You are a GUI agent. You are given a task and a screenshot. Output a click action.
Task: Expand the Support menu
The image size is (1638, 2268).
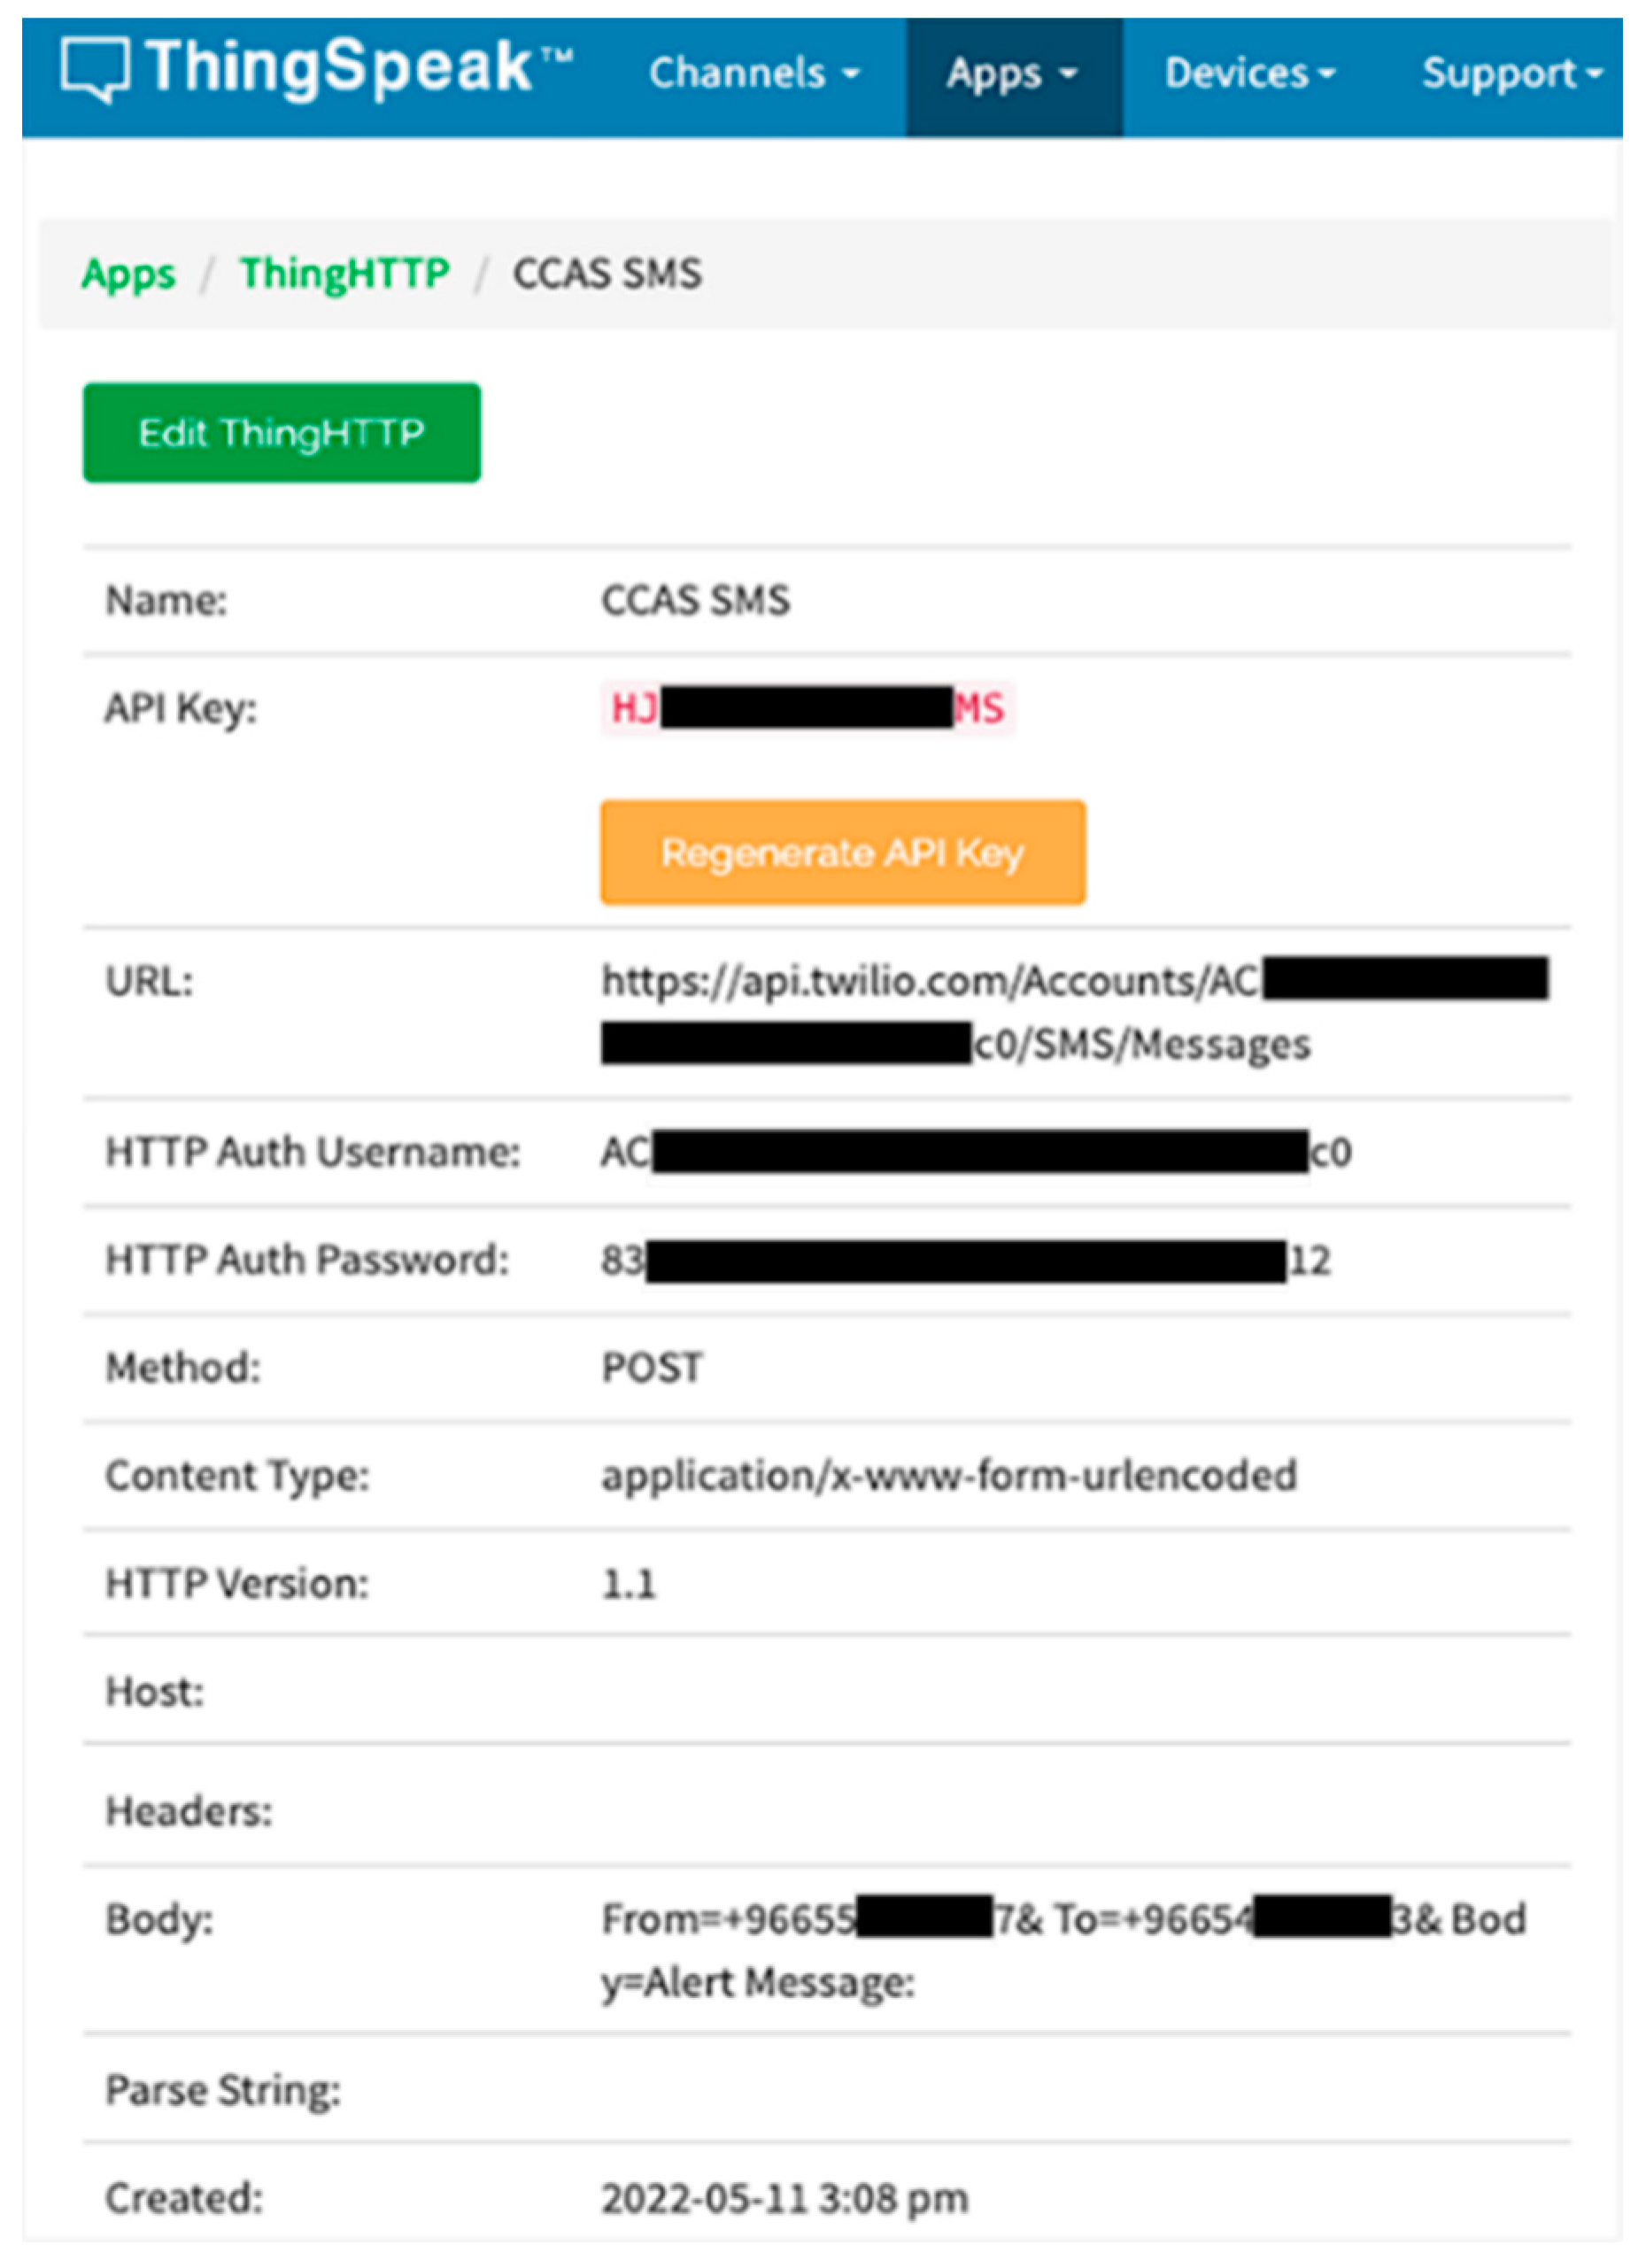[1510, 73]
